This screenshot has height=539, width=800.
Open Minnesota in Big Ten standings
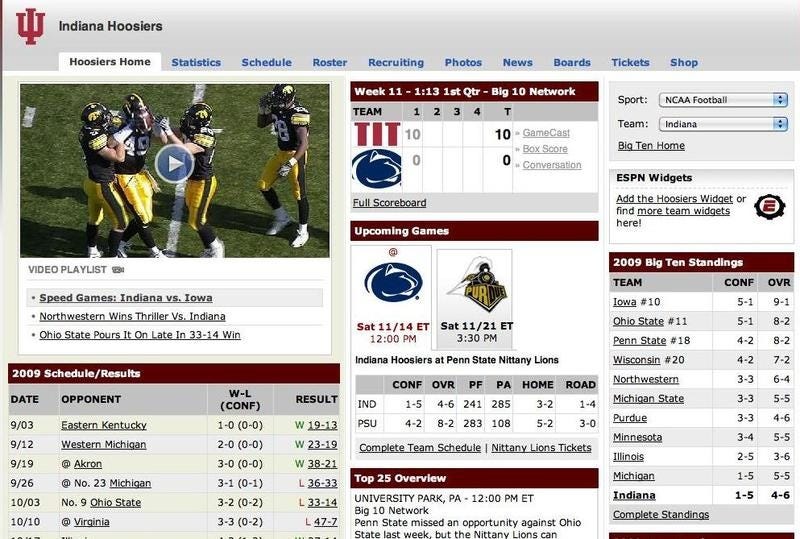(637, 438)
